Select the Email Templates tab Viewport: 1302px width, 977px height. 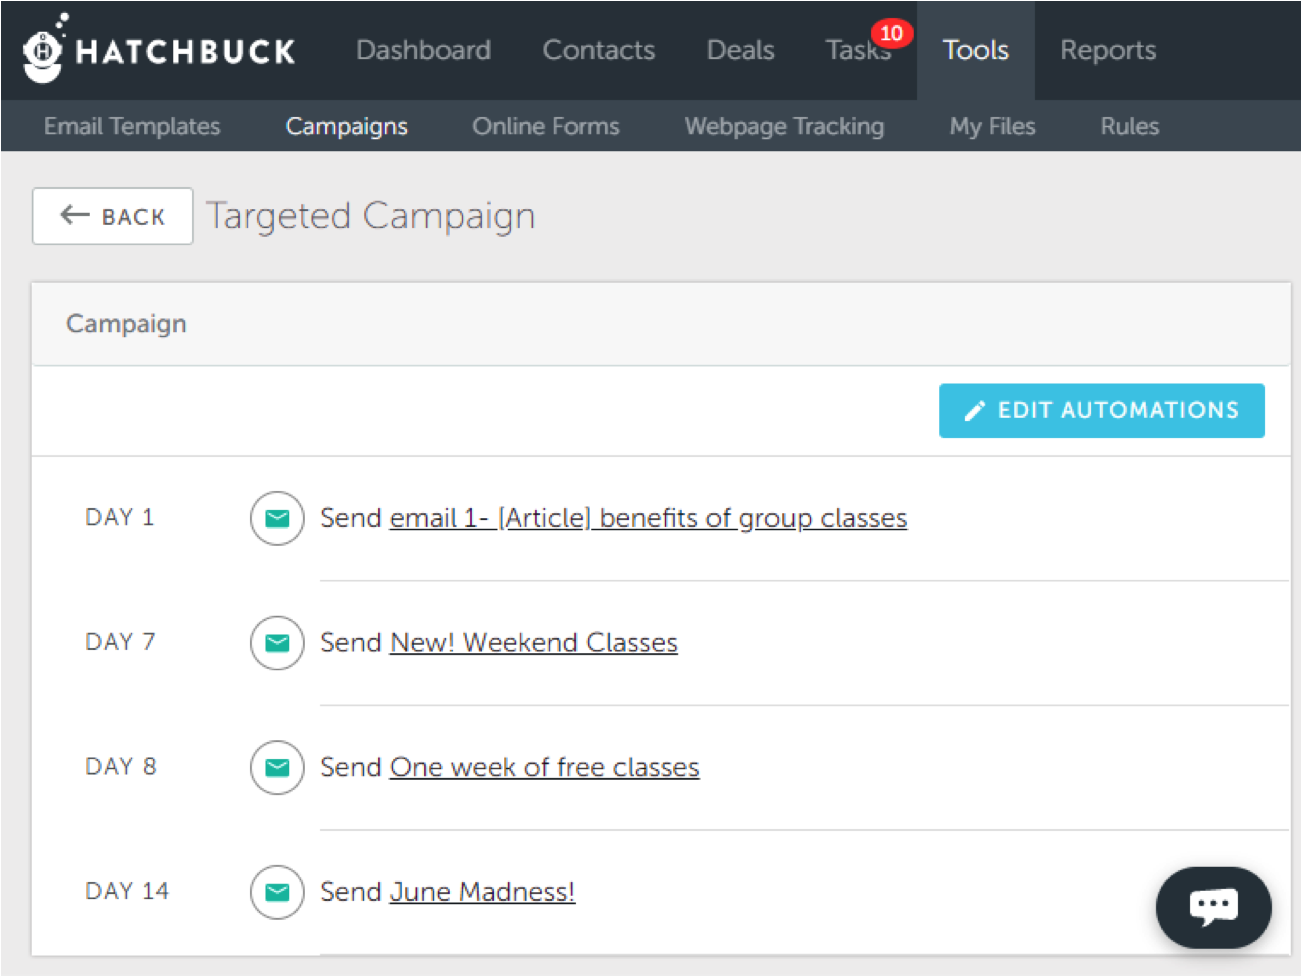(x=132, y=126)
